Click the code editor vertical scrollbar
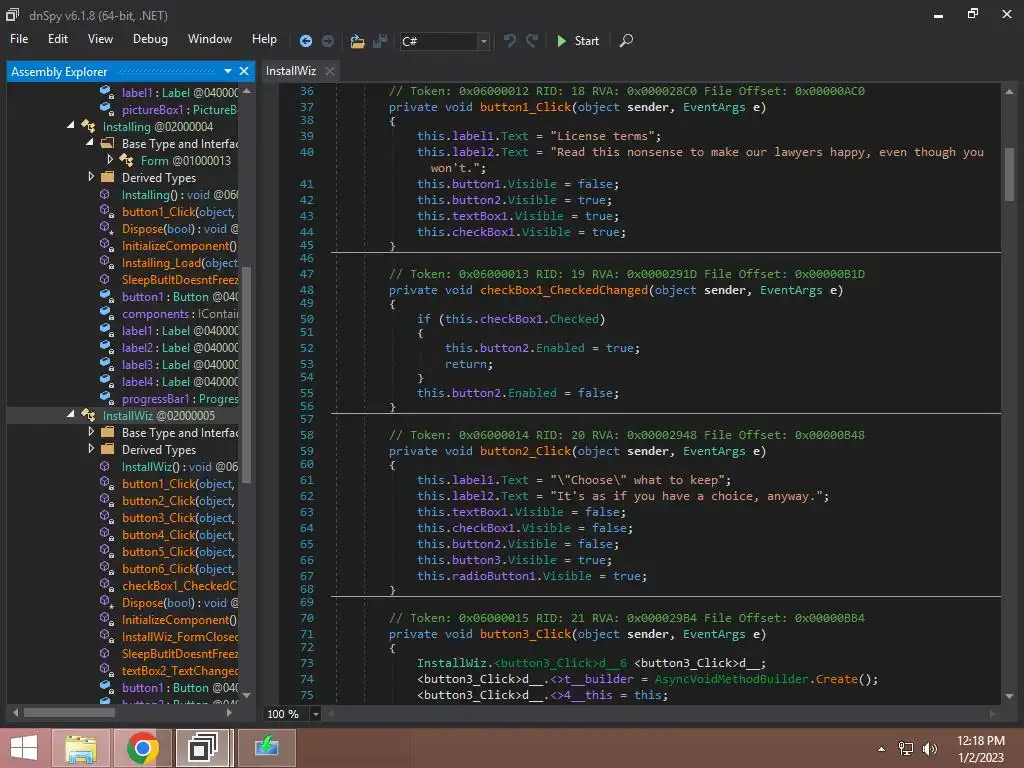1024x768 pixels. (1009, 175)
